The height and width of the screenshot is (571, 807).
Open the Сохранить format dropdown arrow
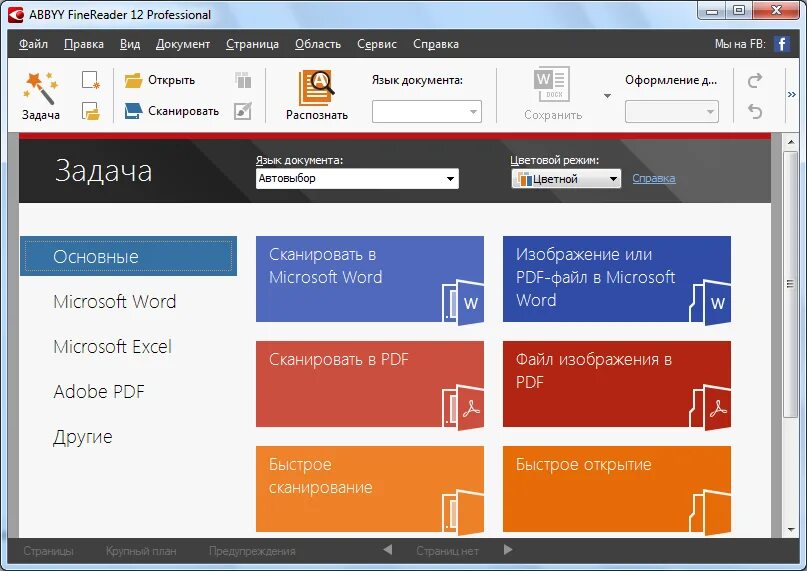(607, 96)
